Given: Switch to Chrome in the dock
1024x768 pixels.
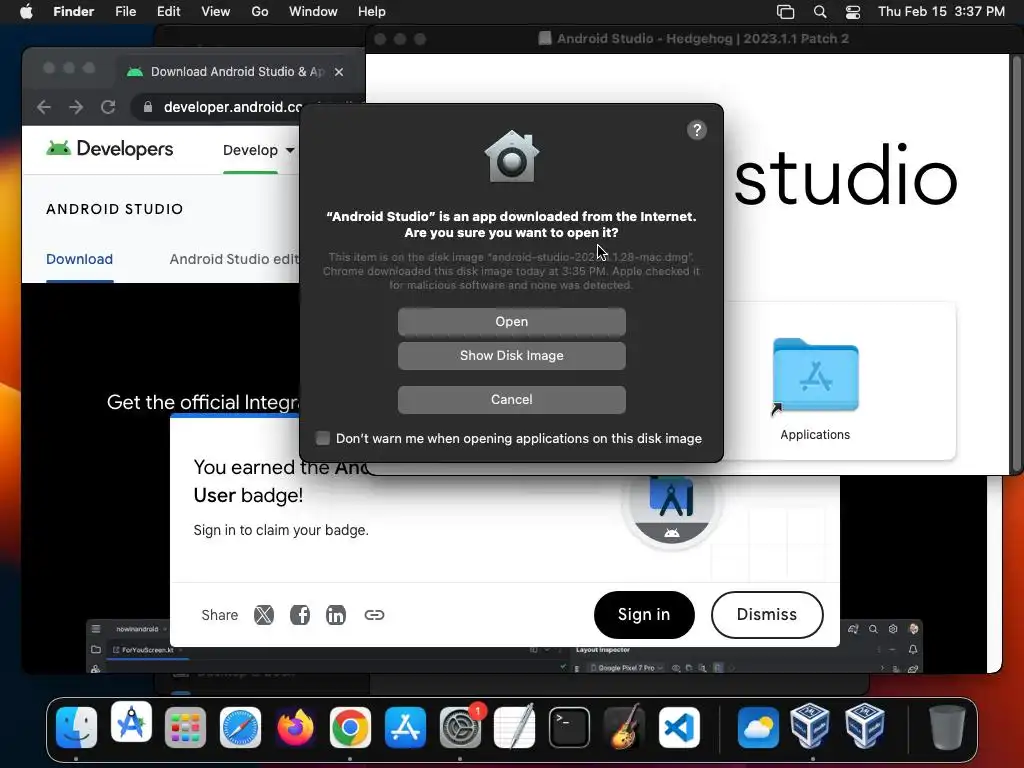Looking at the screenshot, I should coord(350,727).
